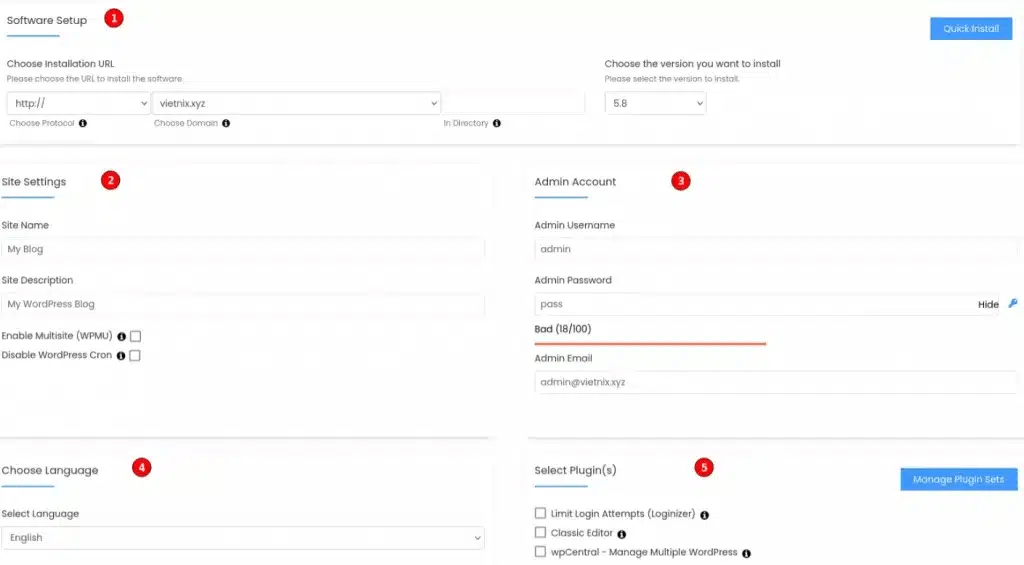Click the info icon beside Classic Editor
1024x565 pixels.
click(622, 534)
